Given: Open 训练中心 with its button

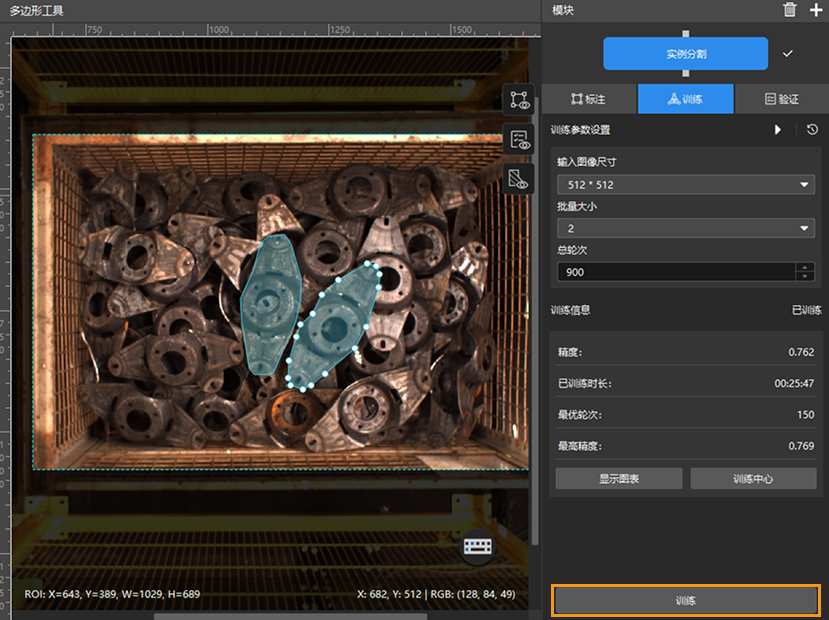Looking at the screenshot, I should pos(755,479).
